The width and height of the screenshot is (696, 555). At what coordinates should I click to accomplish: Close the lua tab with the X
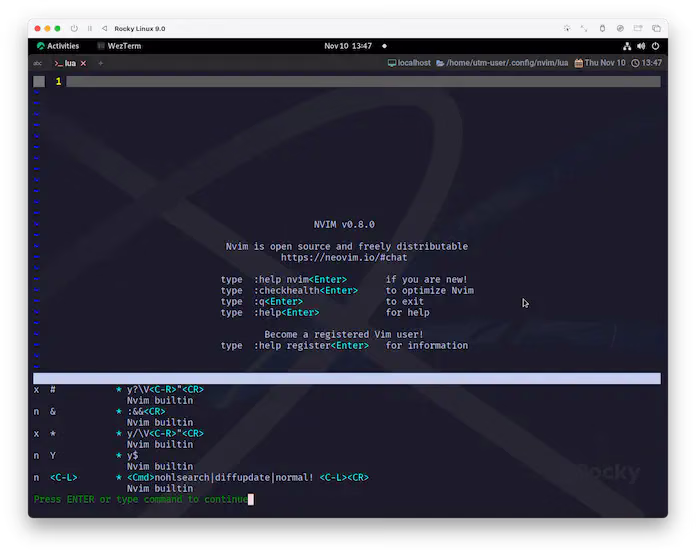pyautogui.click(x=83, y=63)
